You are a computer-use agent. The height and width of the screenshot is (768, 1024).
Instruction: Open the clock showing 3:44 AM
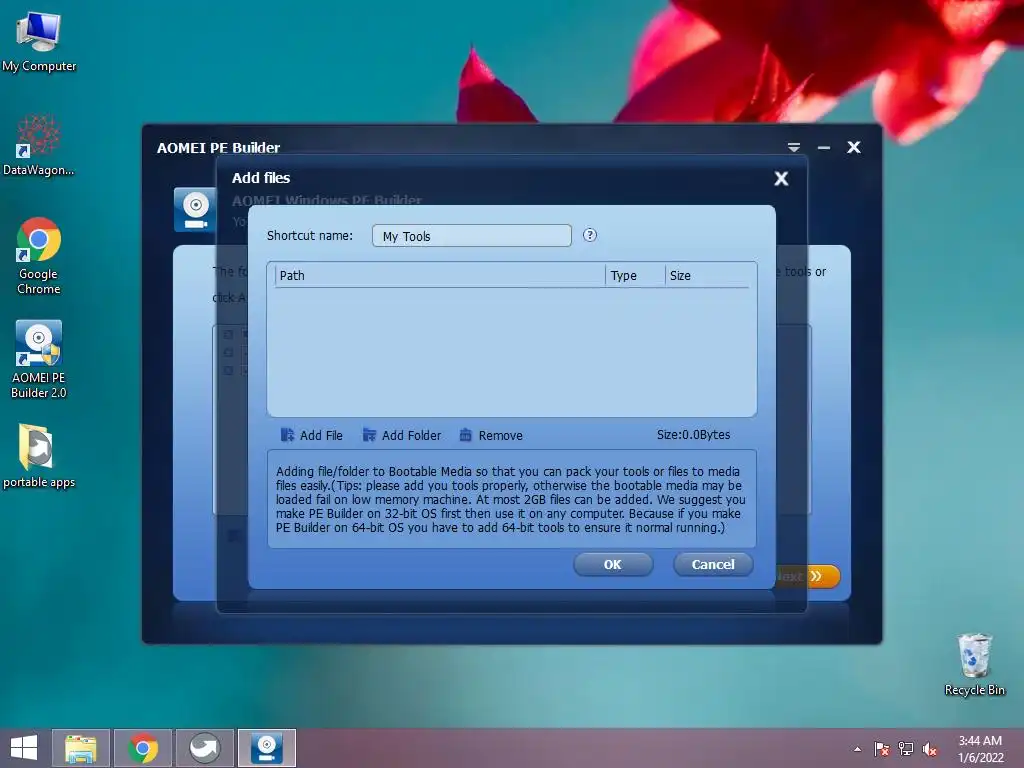(x=980, y=749)
